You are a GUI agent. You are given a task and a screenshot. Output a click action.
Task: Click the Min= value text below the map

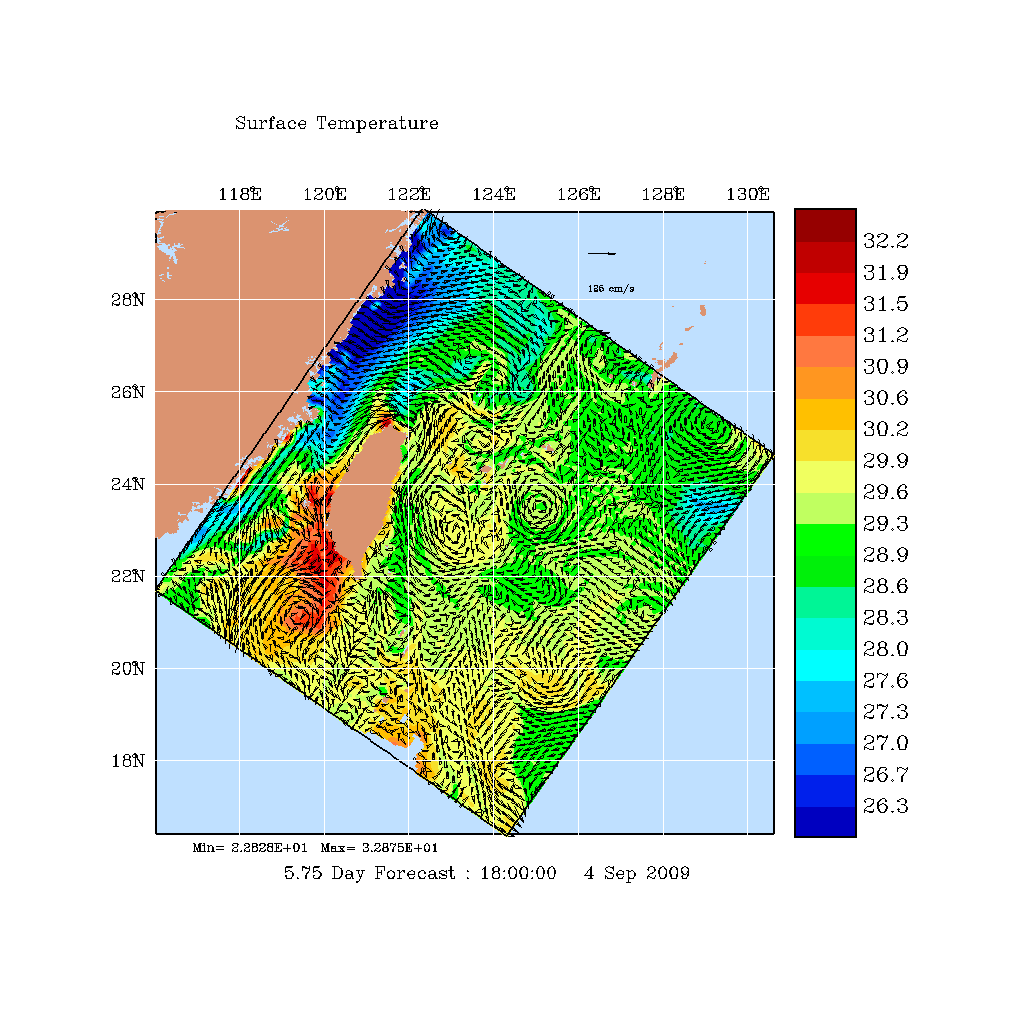(250, 848)
